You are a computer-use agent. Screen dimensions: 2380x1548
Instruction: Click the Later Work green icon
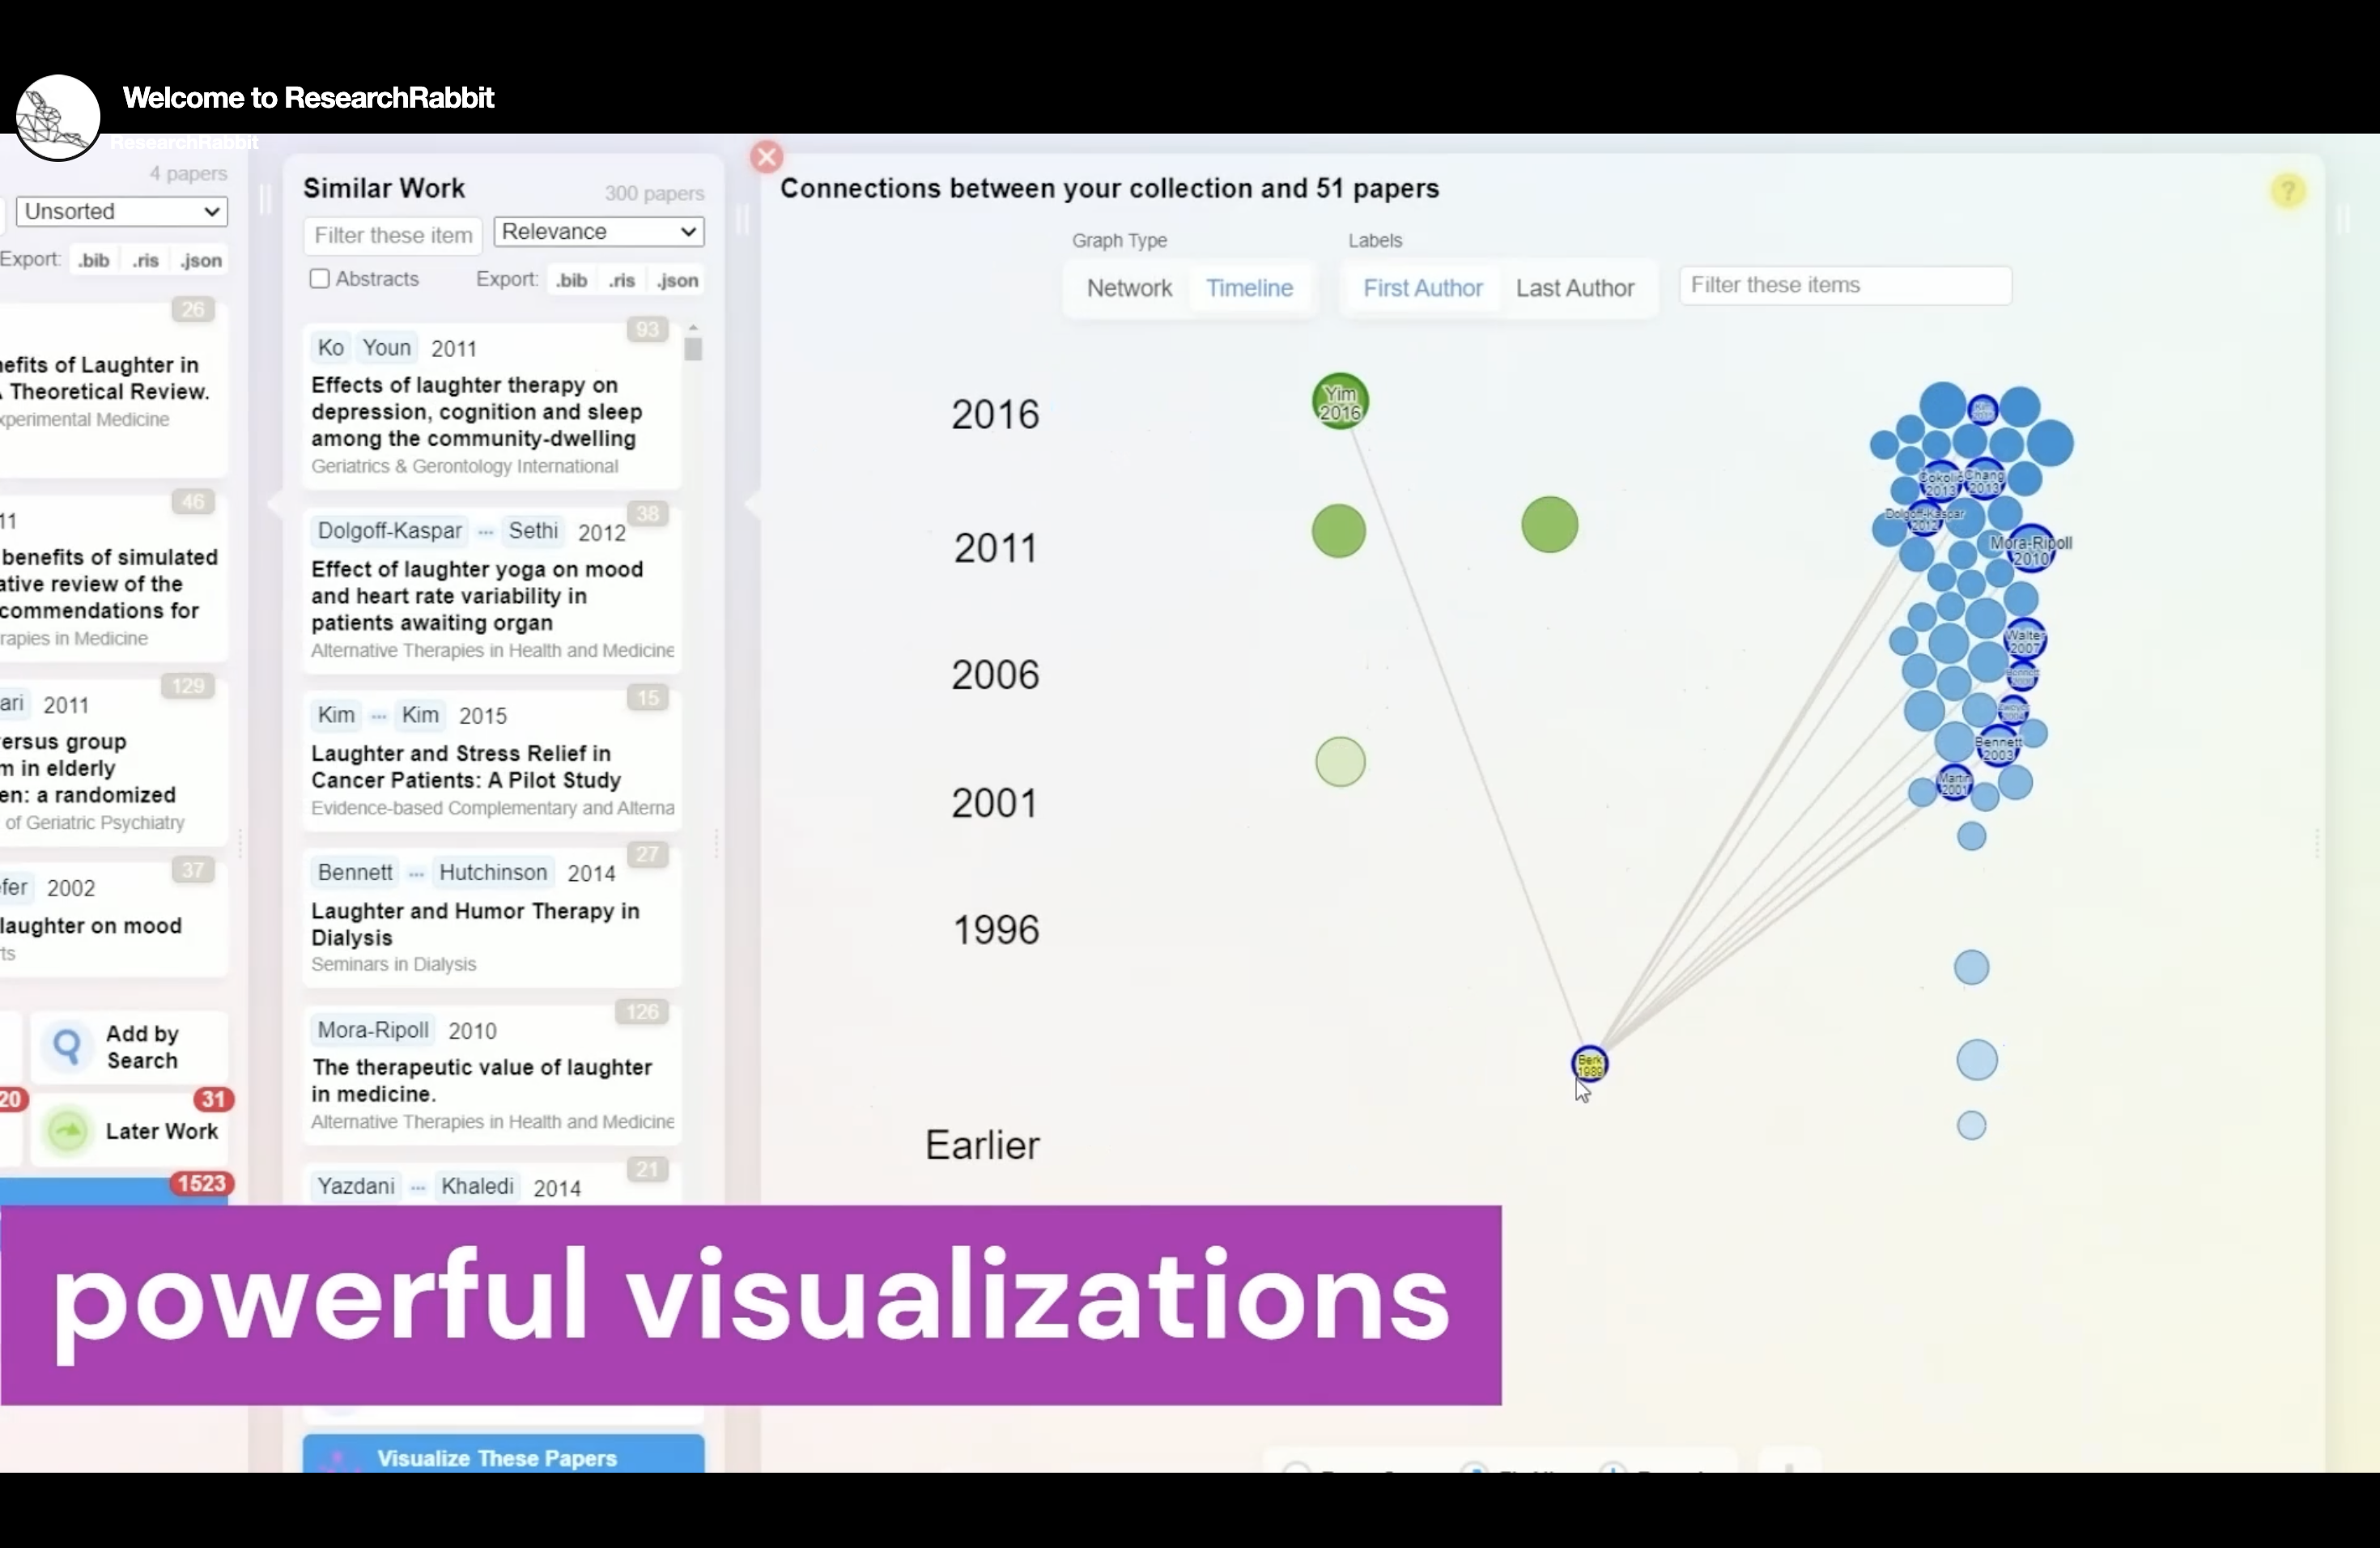coord(67,1131)
